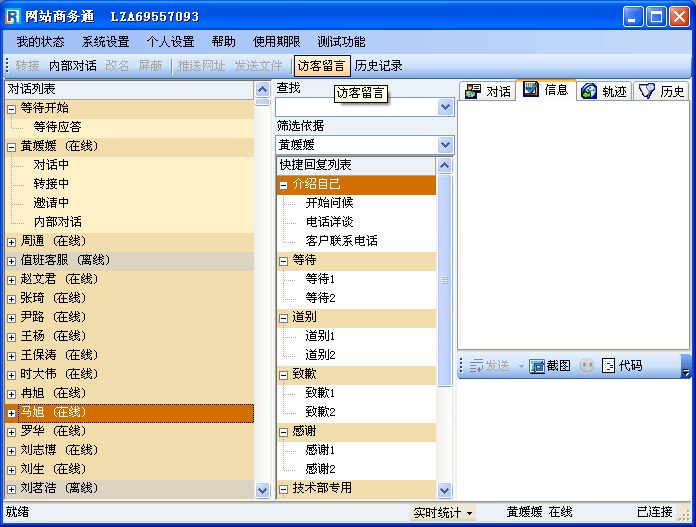Click dialog list scrollbar up arrow

263,90
